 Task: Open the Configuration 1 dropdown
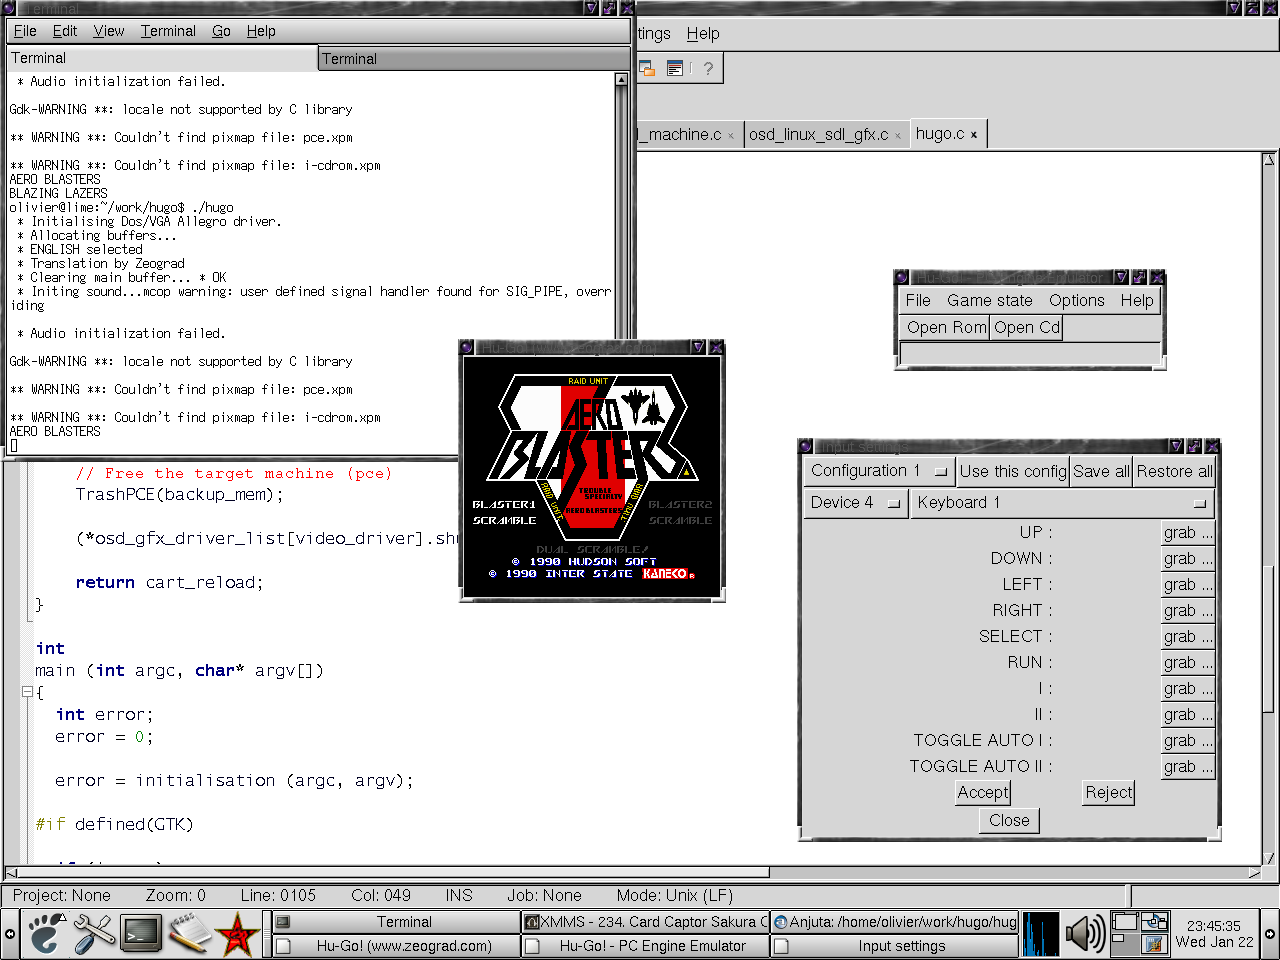click(879, 471)
